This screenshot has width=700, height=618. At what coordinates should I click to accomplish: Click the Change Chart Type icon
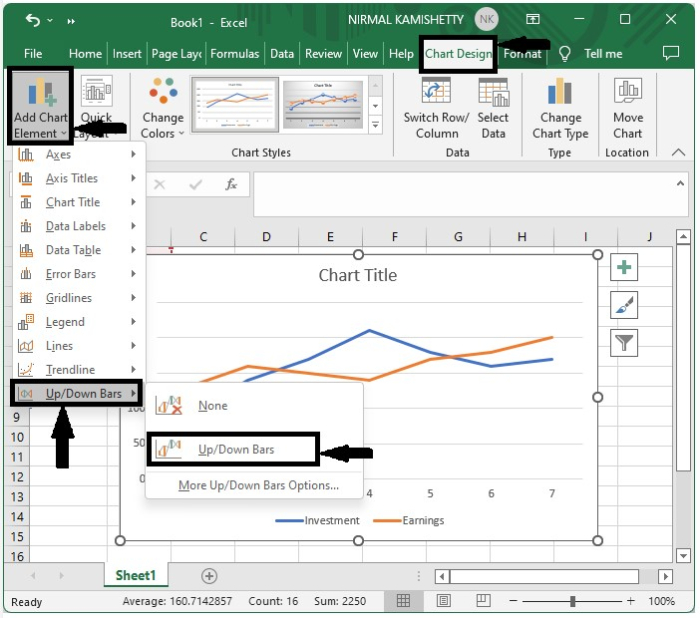[559, 91]
